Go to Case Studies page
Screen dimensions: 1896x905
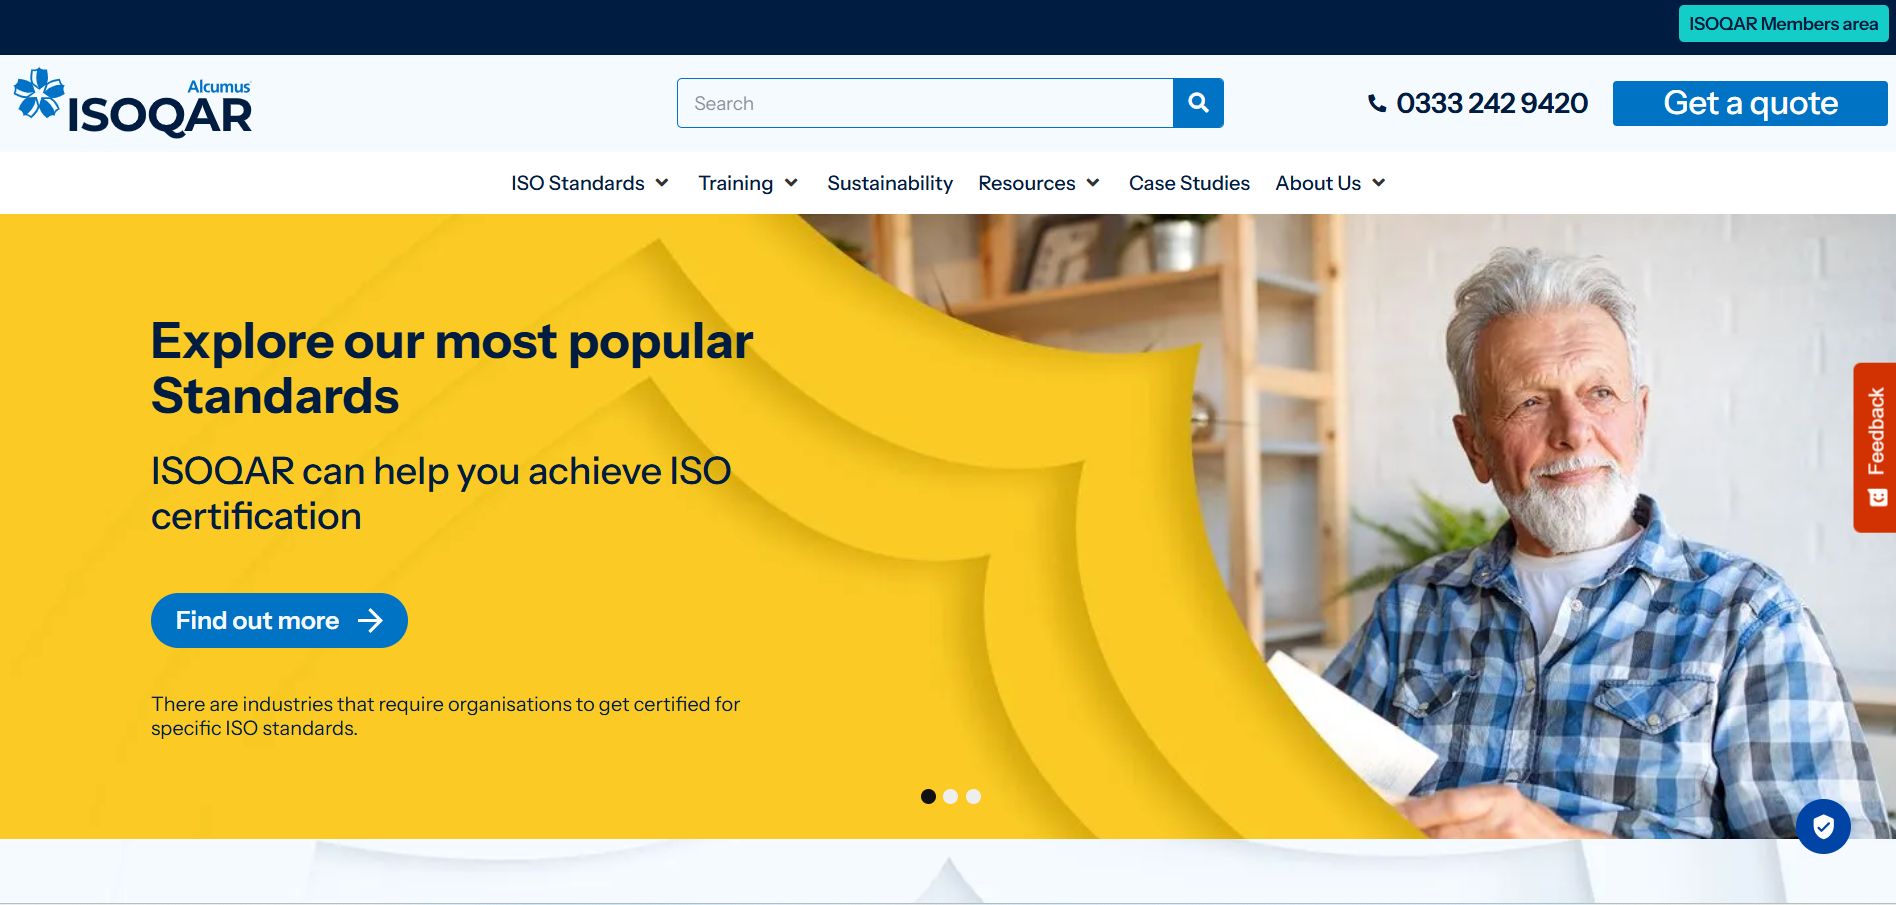(x=1189, y=183)
